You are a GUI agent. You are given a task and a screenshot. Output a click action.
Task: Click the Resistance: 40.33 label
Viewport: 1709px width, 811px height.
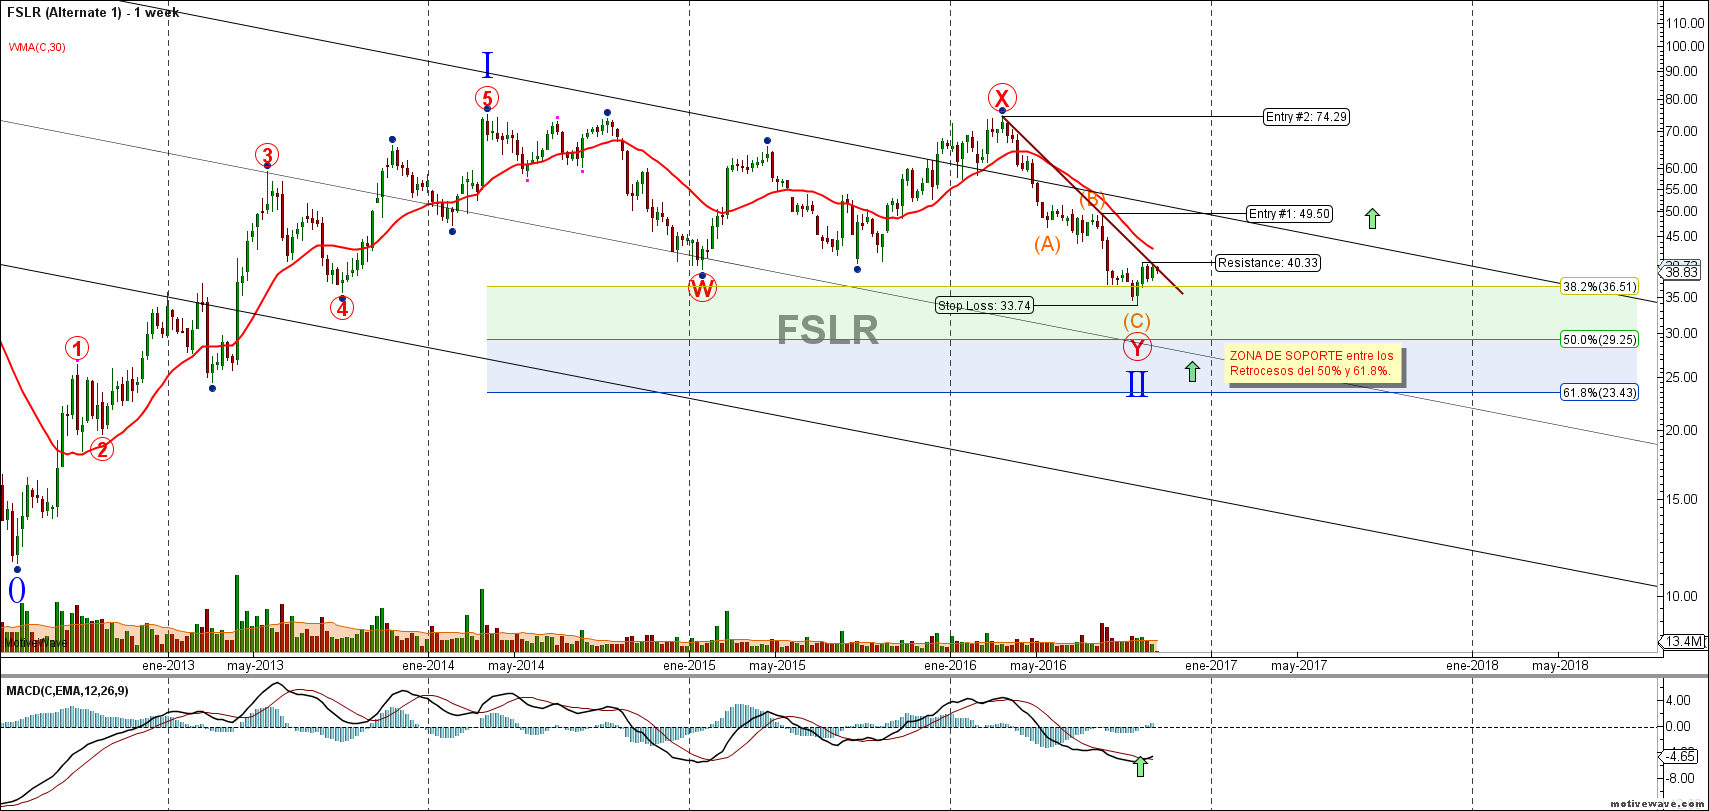1267,263
